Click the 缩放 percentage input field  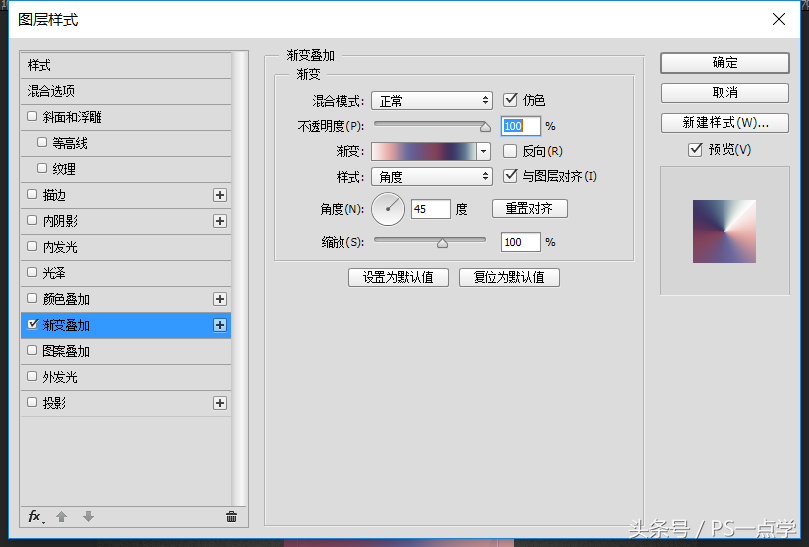521,242
